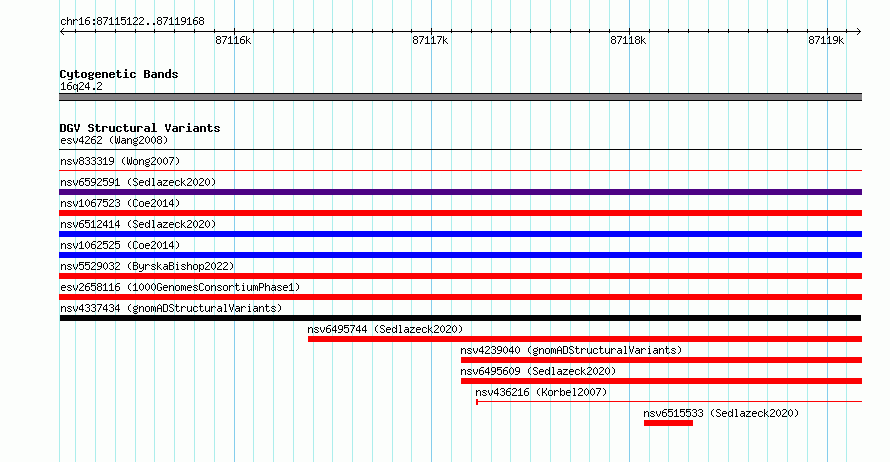890x462 pixels.
Task: Open variant nsv6495609 (Sedlazeck2020) label
Action: point(538,371)
